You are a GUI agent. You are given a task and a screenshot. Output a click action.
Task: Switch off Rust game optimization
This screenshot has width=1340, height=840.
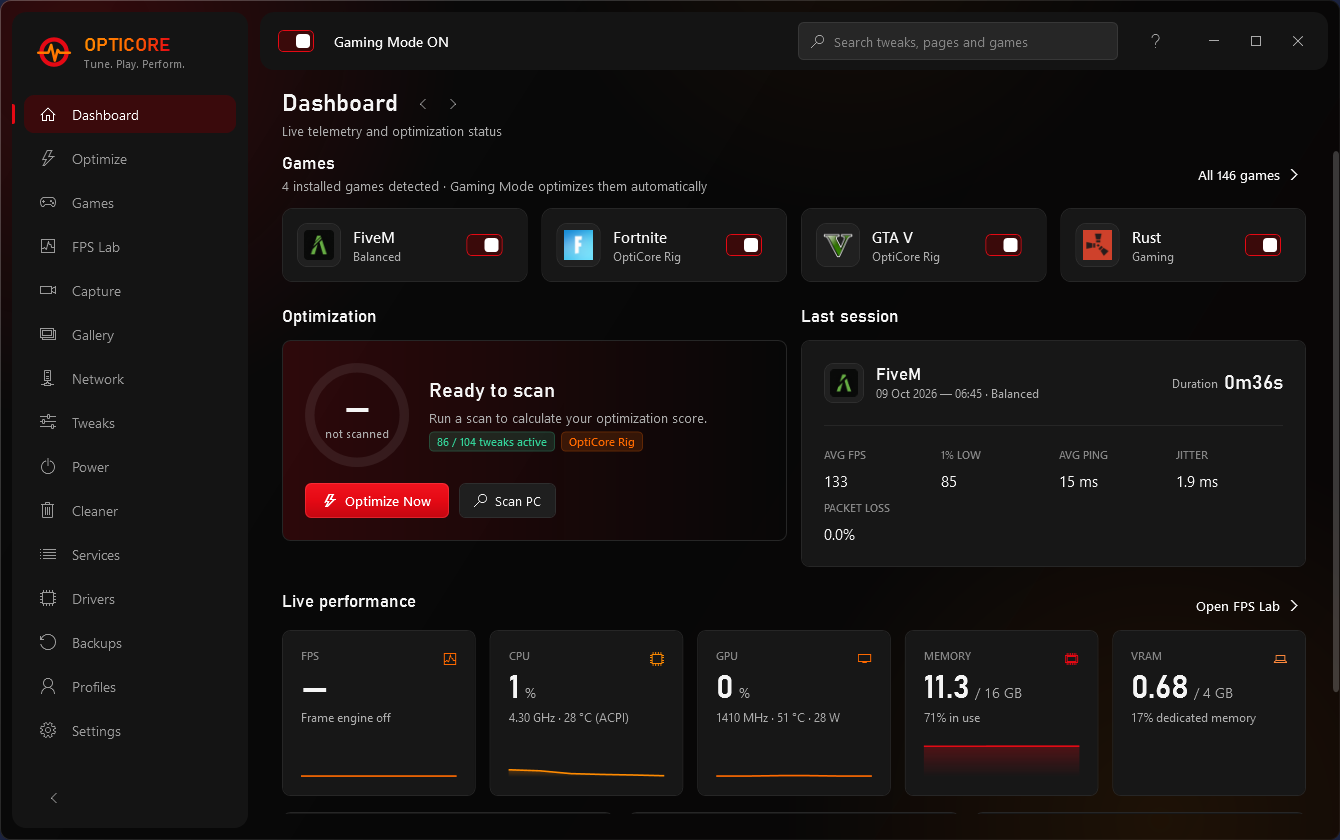[x=1263, y=245]
